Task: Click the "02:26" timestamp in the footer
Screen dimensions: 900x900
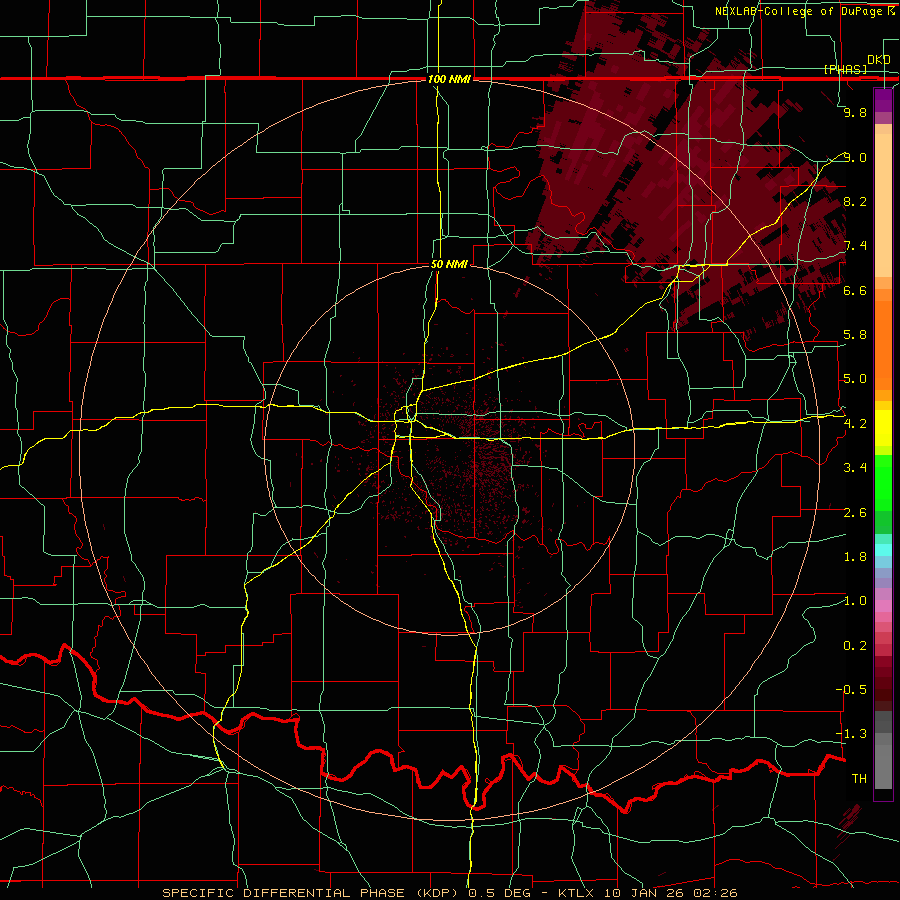Action: [x=716, y=893]
